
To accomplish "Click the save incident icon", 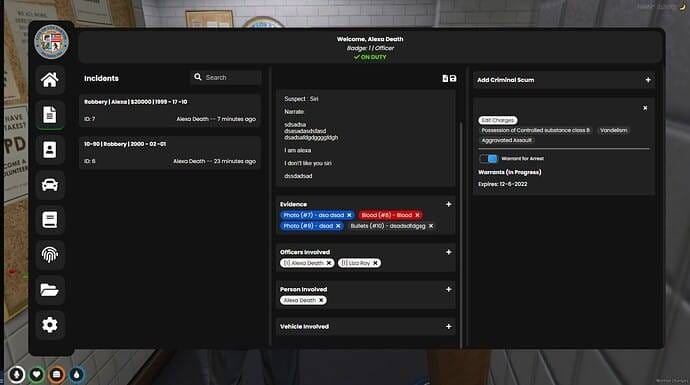I will pos(453,78).
